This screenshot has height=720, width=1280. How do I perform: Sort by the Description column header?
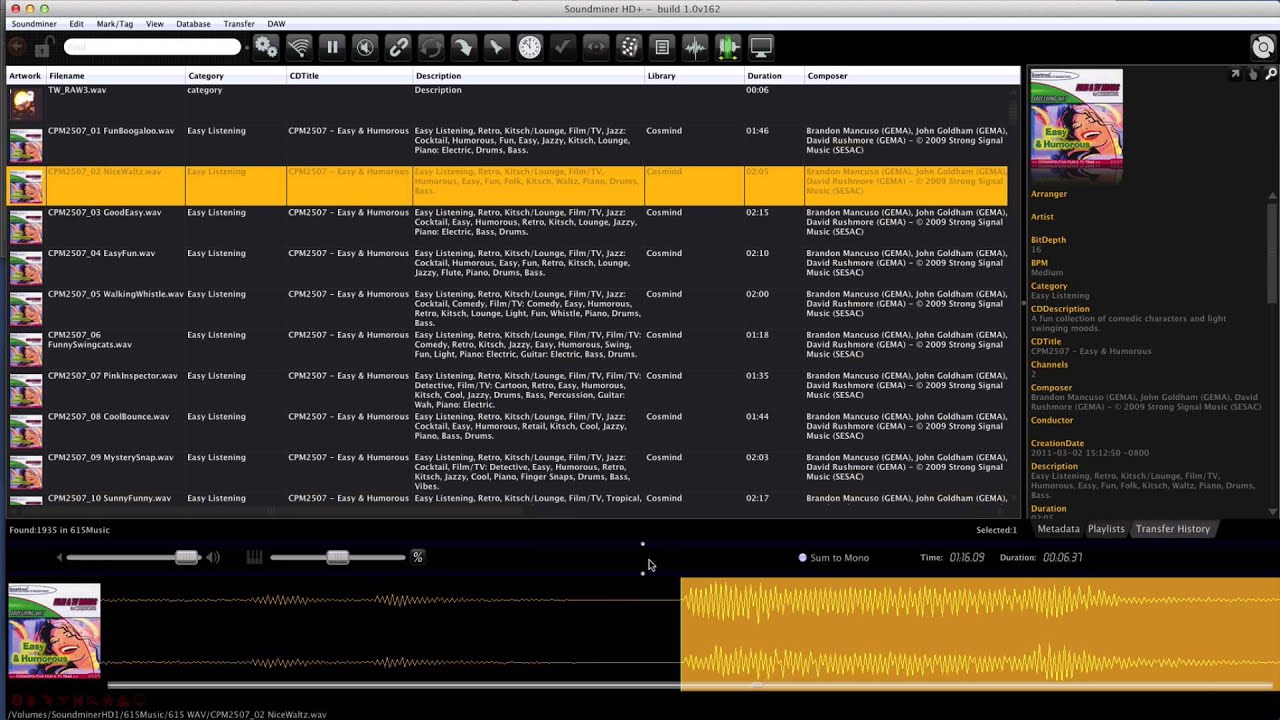[529, 76]
